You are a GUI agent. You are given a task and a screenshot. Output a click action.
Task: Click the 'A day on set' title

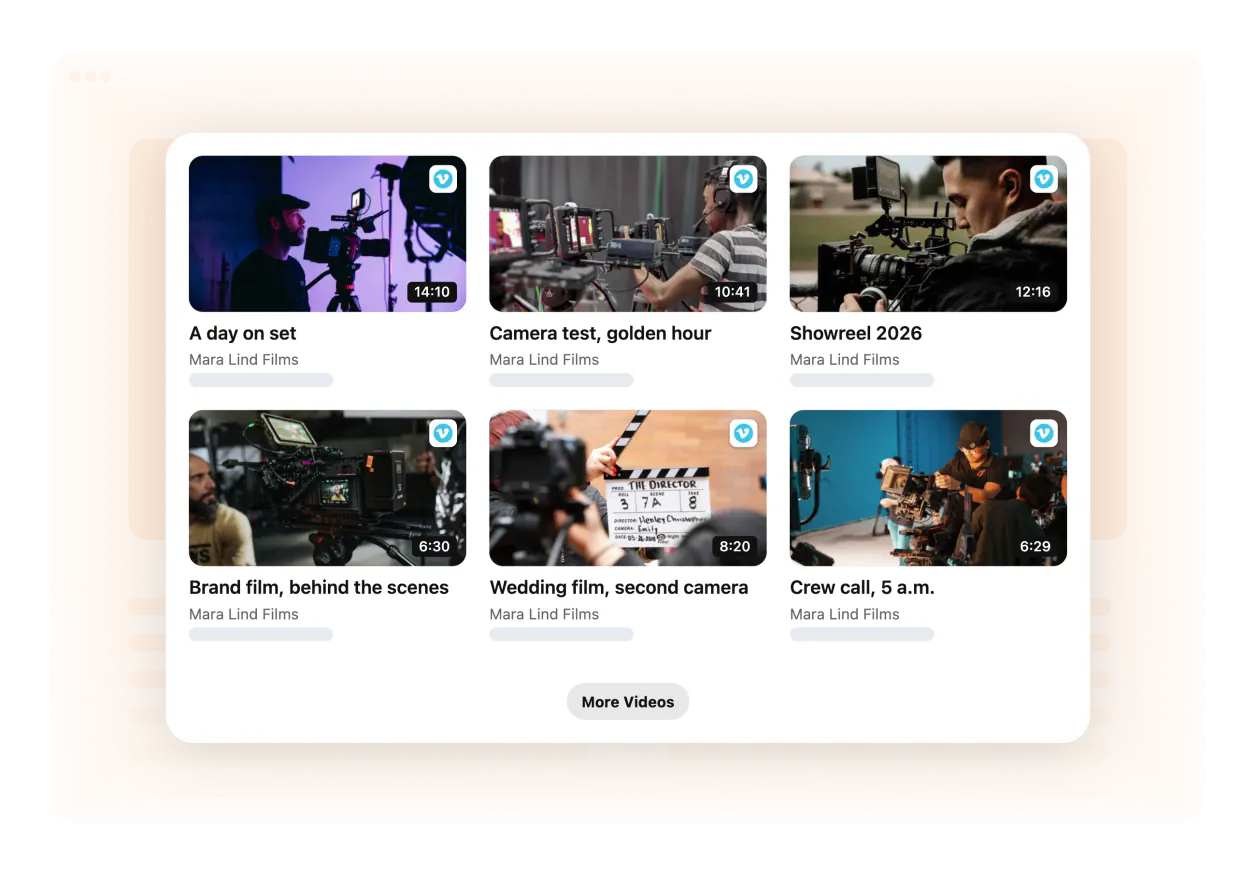pos(243,334)
